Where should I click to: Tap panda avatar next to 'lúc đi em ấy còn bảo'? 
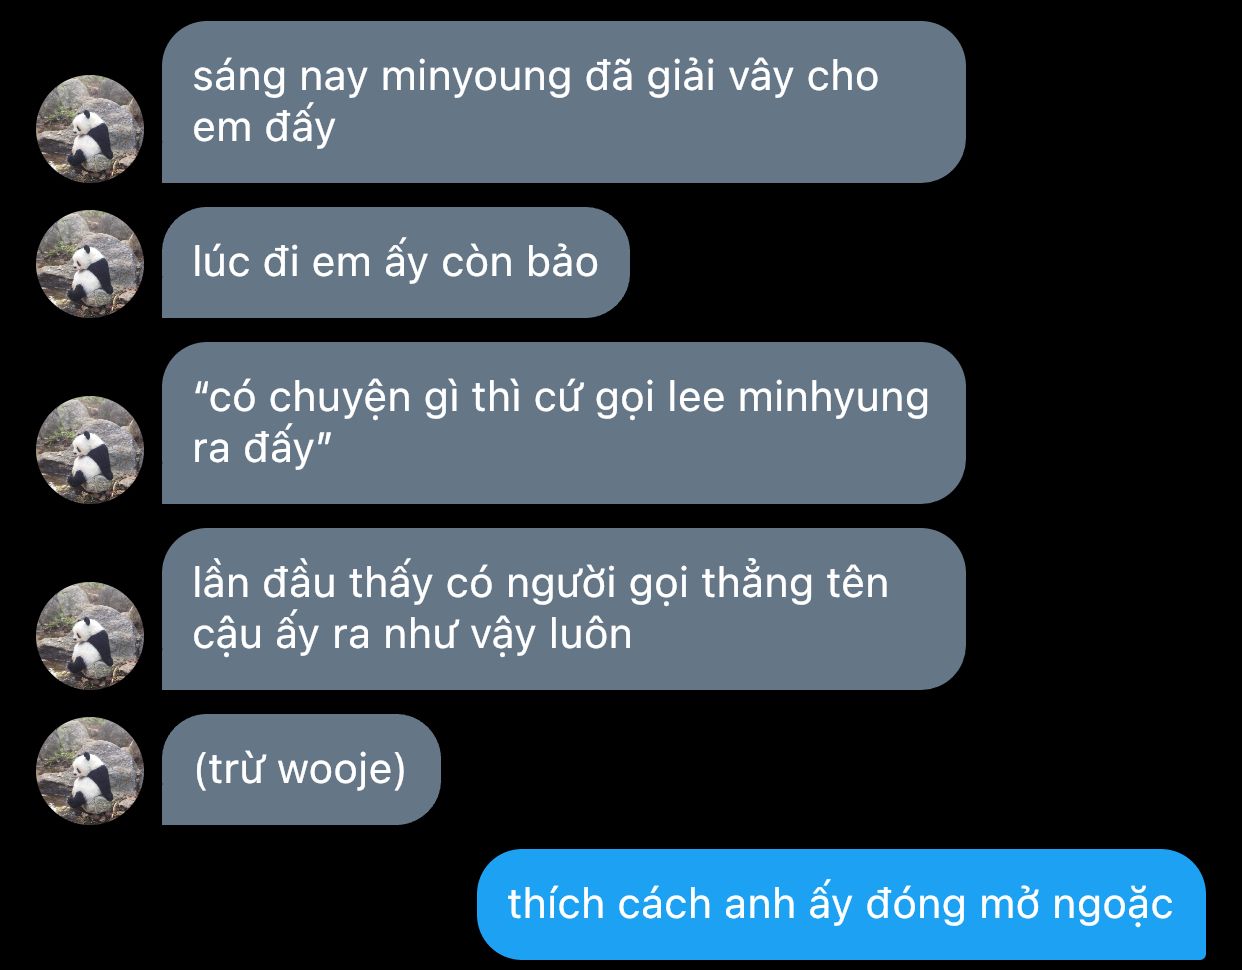[x=90, y=264]
